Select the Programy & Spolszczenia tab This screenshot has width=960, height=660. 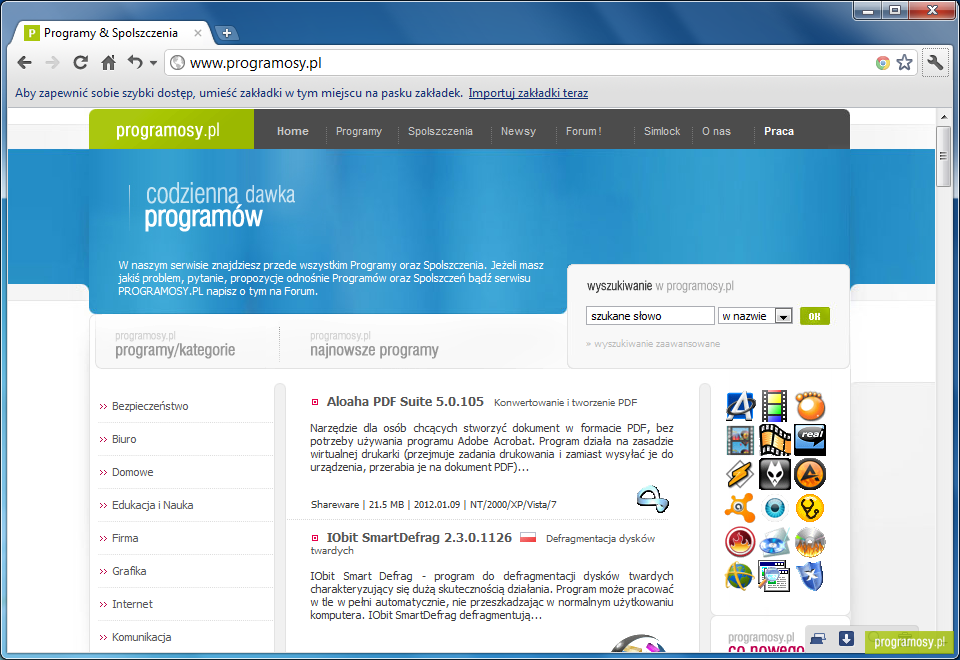[111, 33]
